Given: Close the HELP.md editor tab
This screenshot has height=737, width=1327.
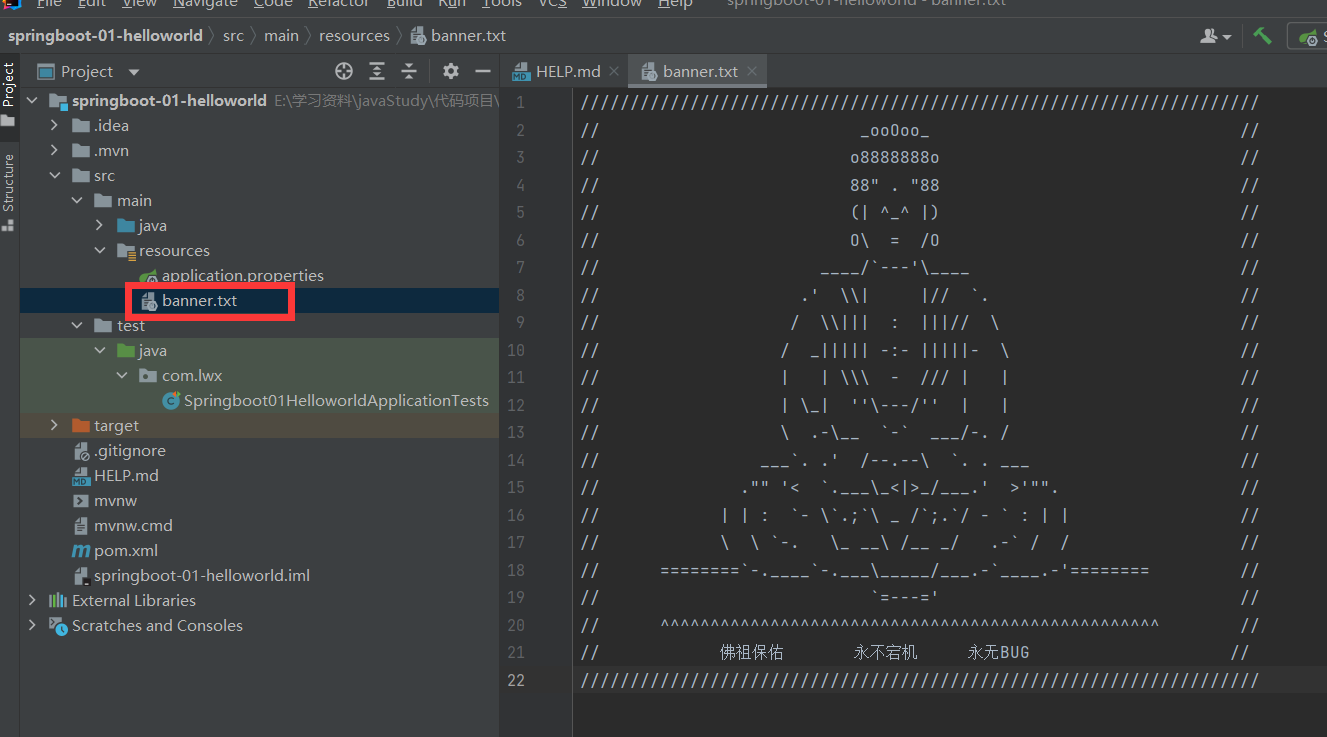Looking at the screenshot, I should pos(614,71).
